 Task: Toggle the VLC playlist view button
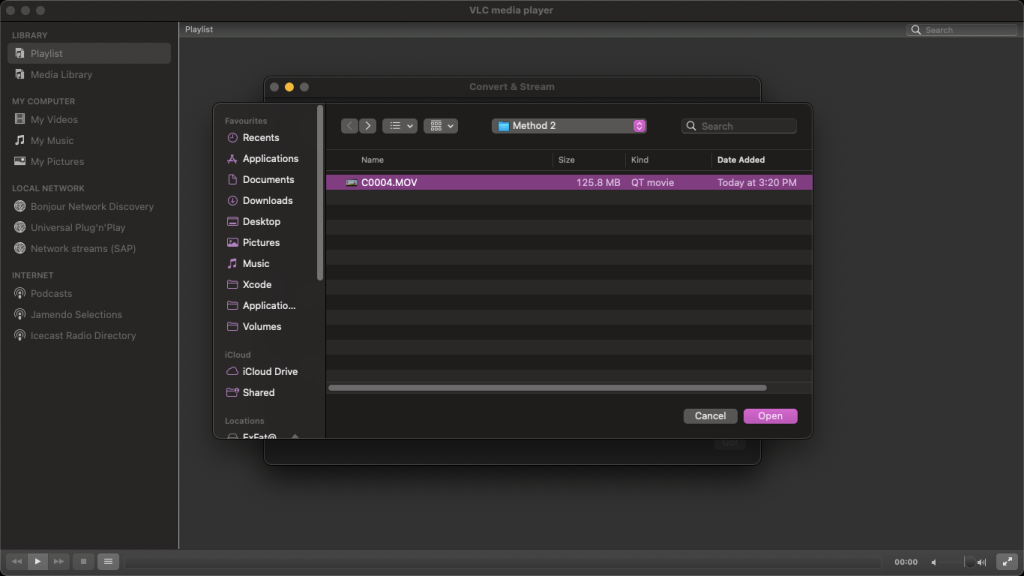tap(108, 562)
